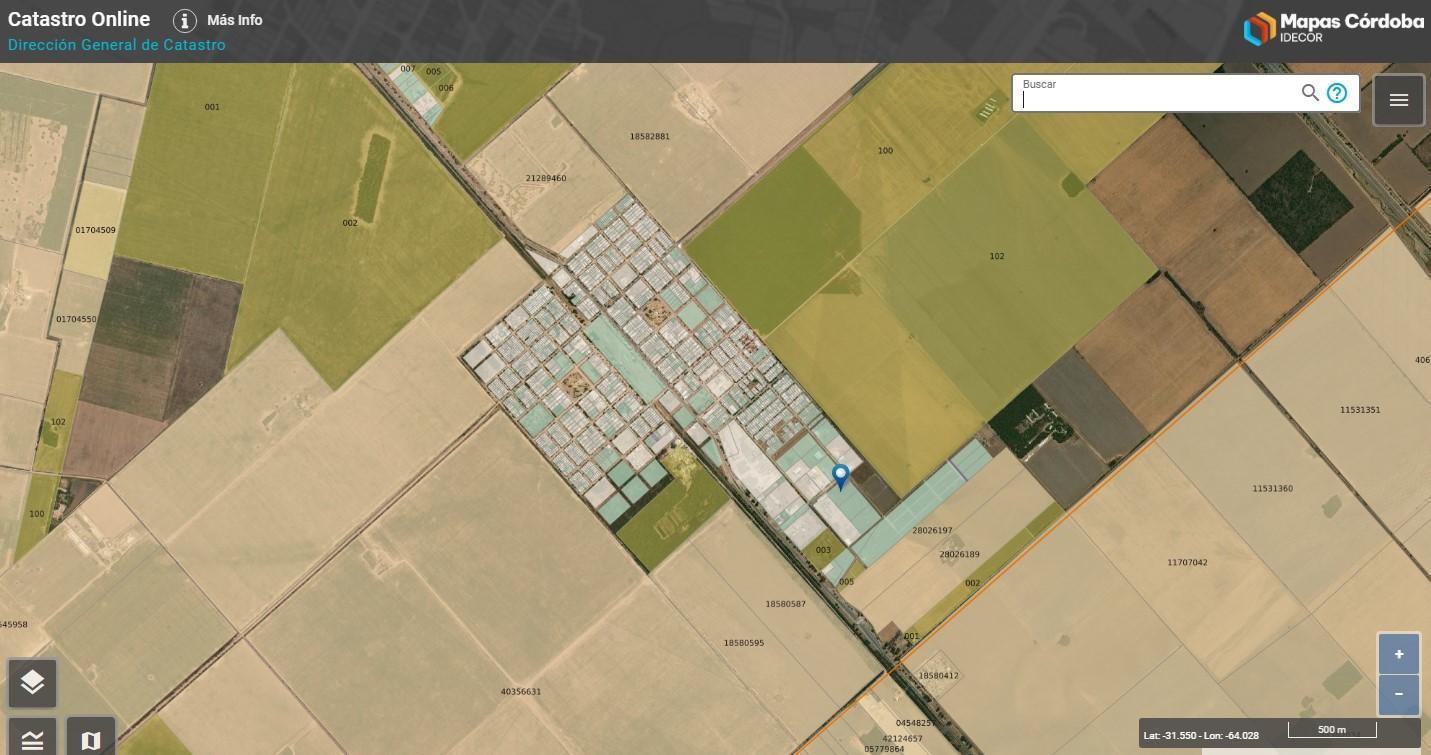Select parcel labeled 007
The width and height of the screenshot is (1431, 755).
pos(407,69)
